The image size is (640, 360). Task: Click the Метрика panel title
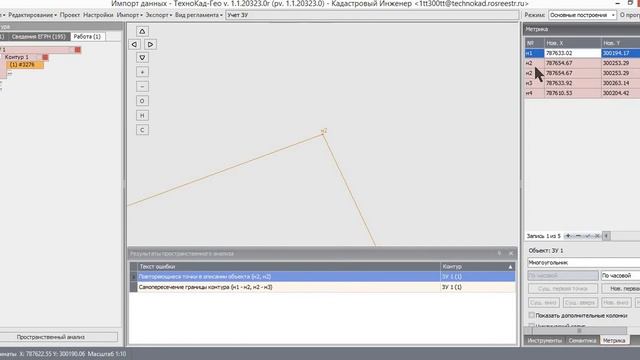[x=536, y=29]
